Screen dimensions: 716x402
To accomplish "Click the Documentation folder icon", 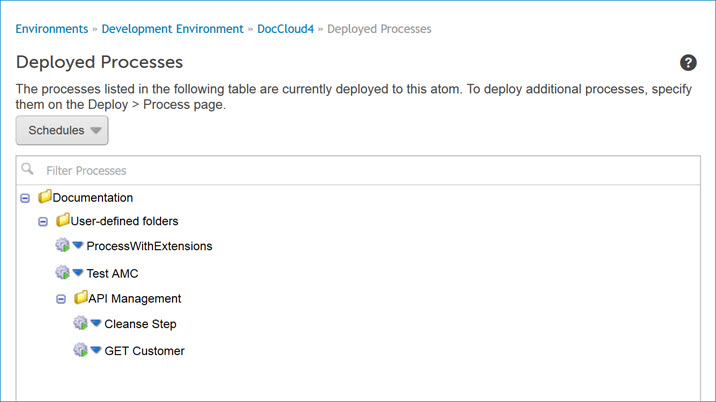I will coord(45,196).
